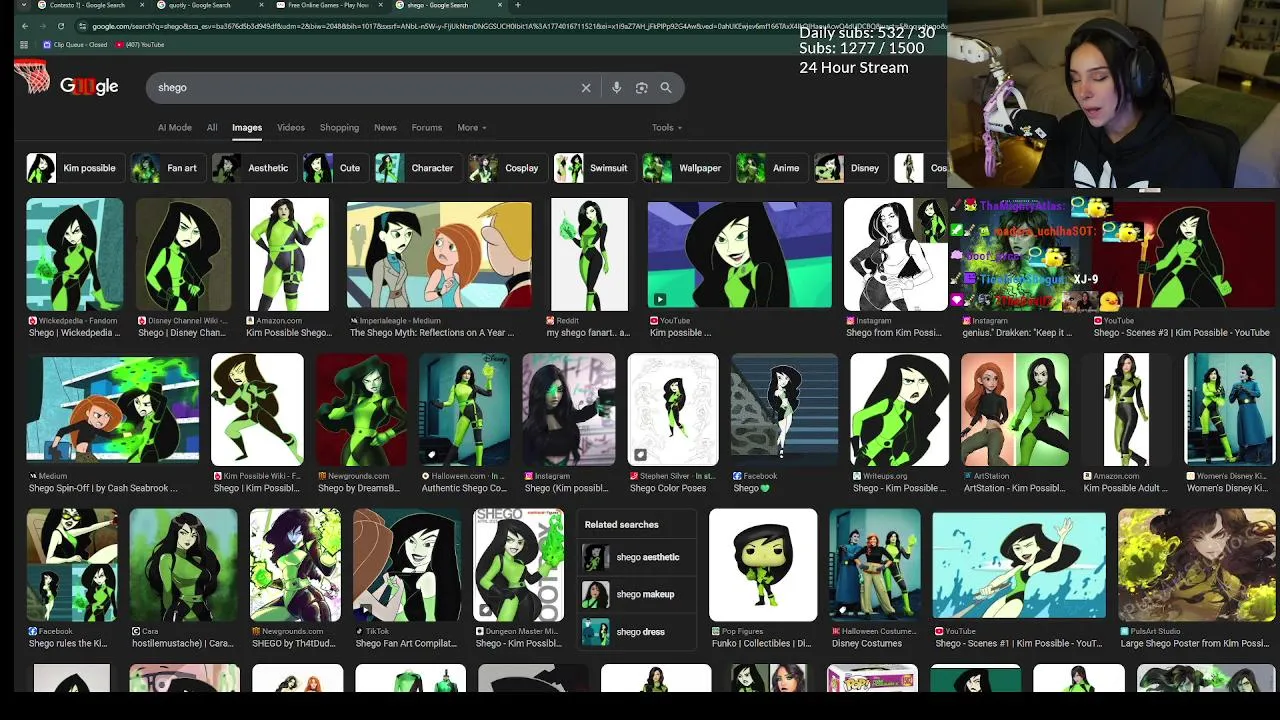
Task: Filter images by the 'Character' chip
Action: 417,168
